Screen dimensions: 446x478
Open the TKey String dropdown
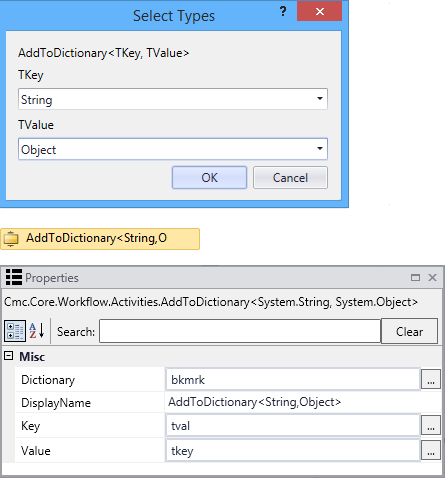pyautogui.click(x=320, y=99)
